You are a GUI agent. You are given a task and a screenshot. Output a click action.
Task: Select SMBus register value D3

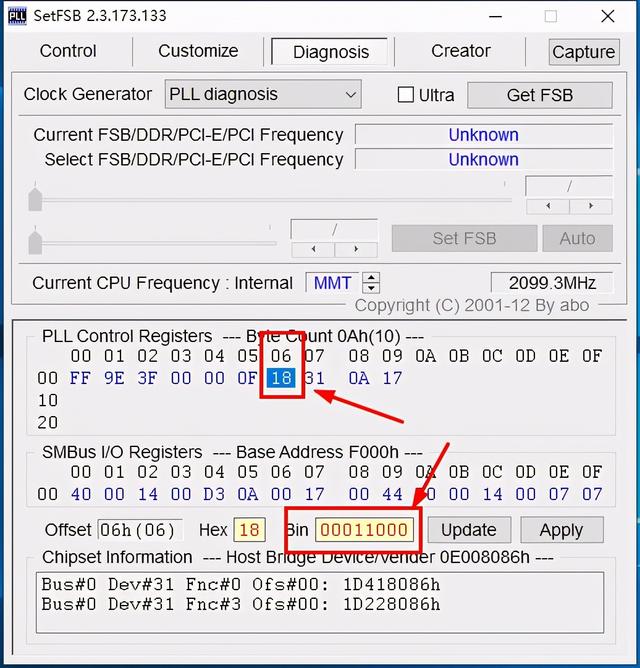pyautogui.click(x=214, y=494)
